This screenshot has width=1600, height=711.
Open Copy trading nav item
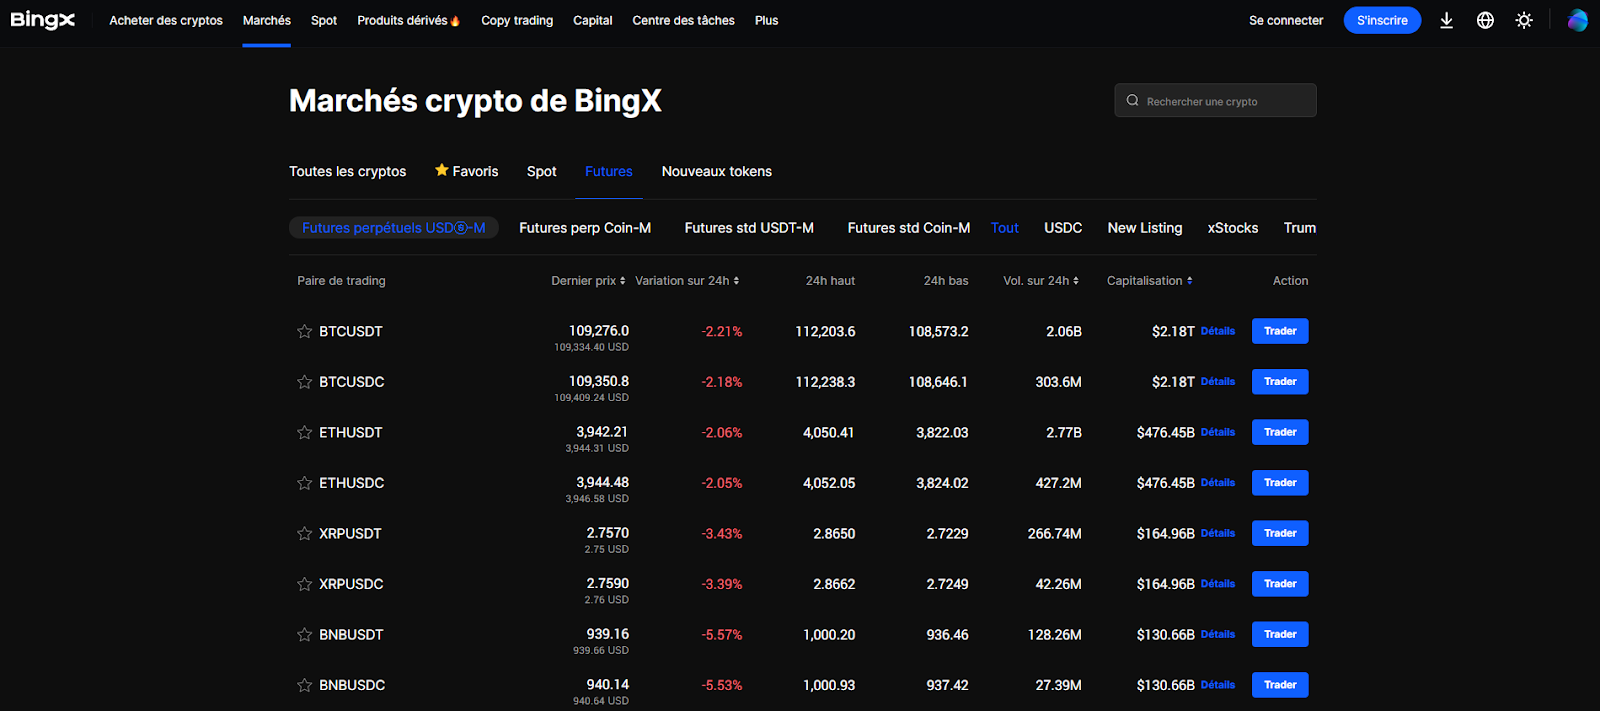[x=517, y=20]
